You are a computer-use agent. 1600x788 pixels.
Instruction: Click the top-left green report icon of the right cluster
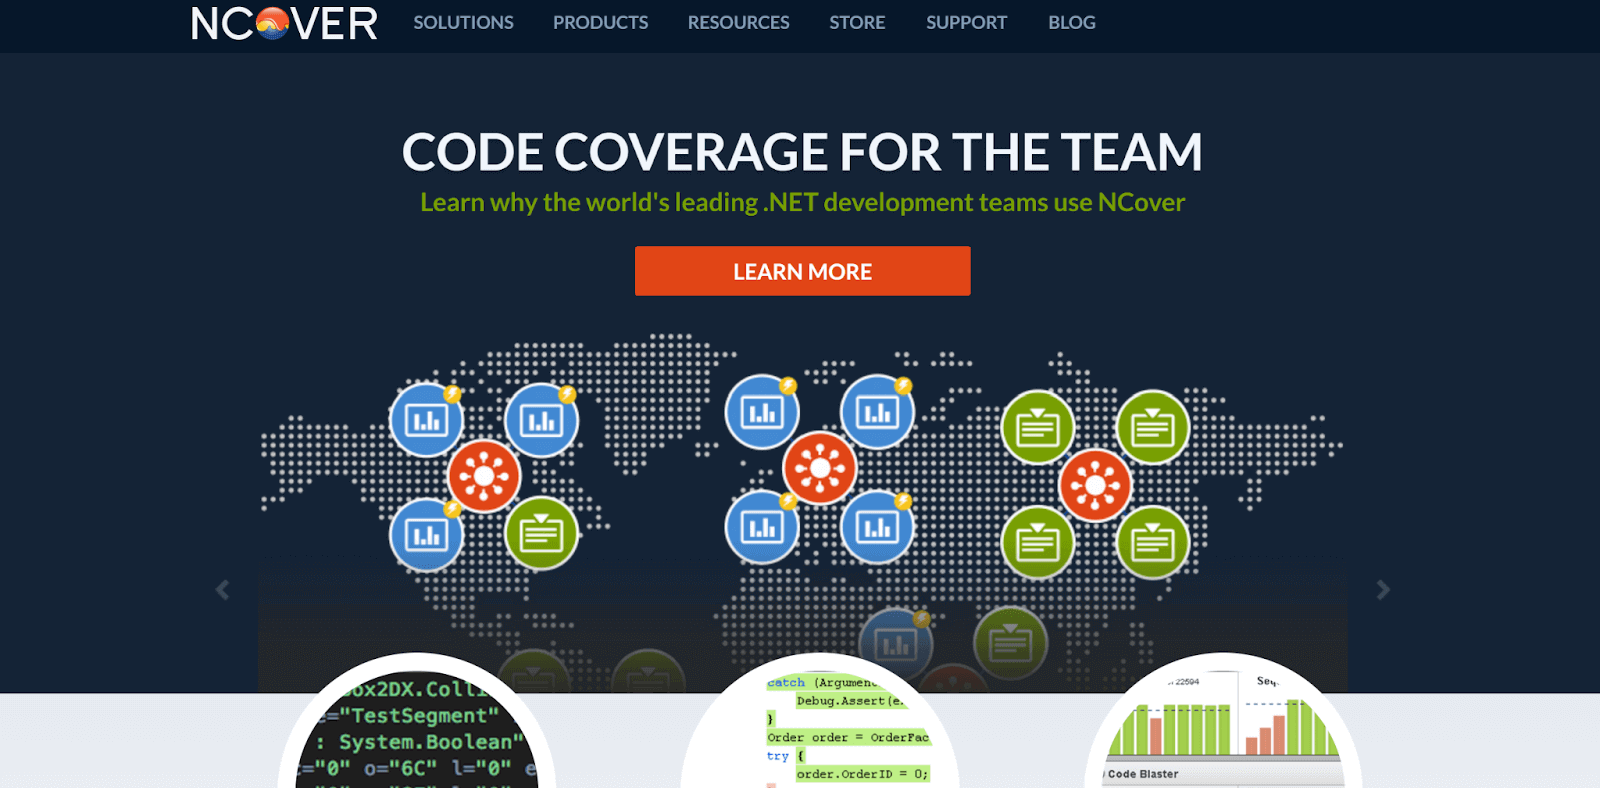tap(1038, 427)
